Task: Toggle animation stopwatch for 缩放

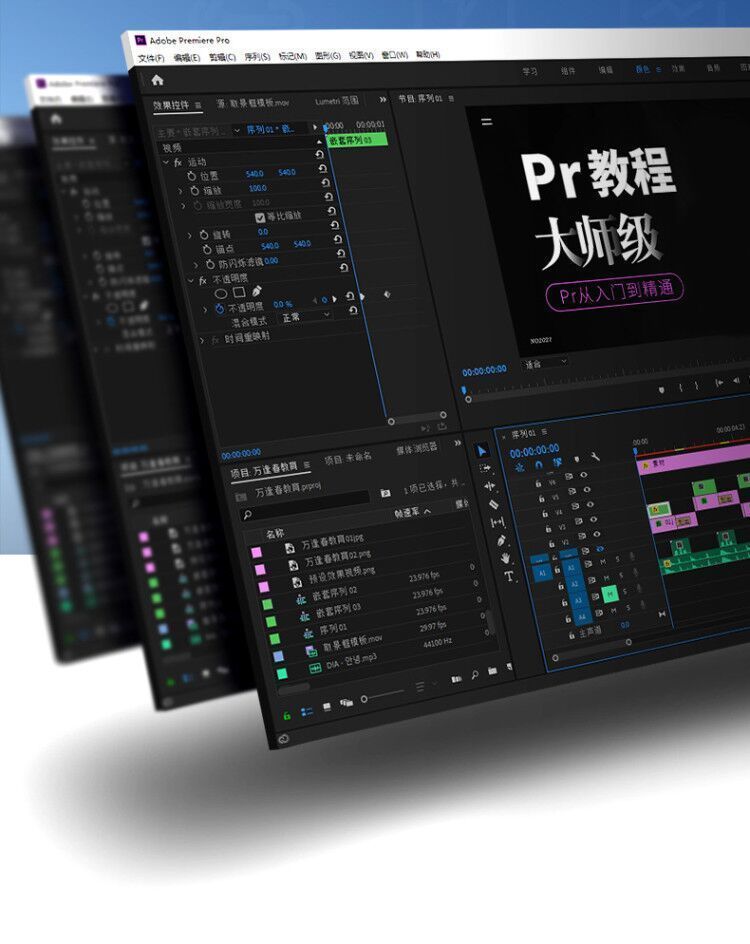Action: pos(194,191)
